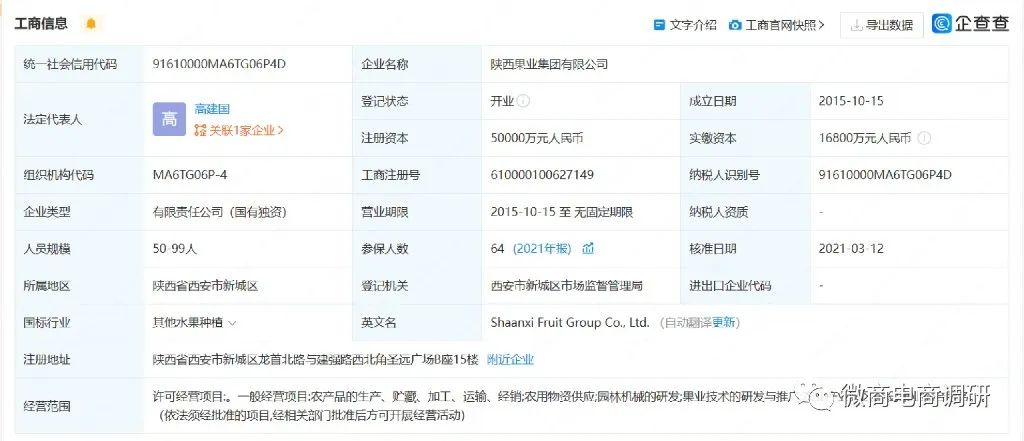Select company name 陕西果业集团有限公司
Viewport: 1024px width, 441px height.
coord(549,64)
